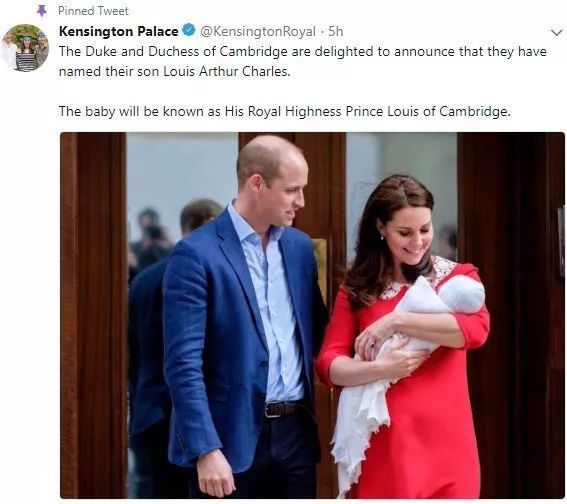The image size is (567, 504).
Task: Open the @KensingtonRoyal handle link
Action: click(x=258, y=32)
